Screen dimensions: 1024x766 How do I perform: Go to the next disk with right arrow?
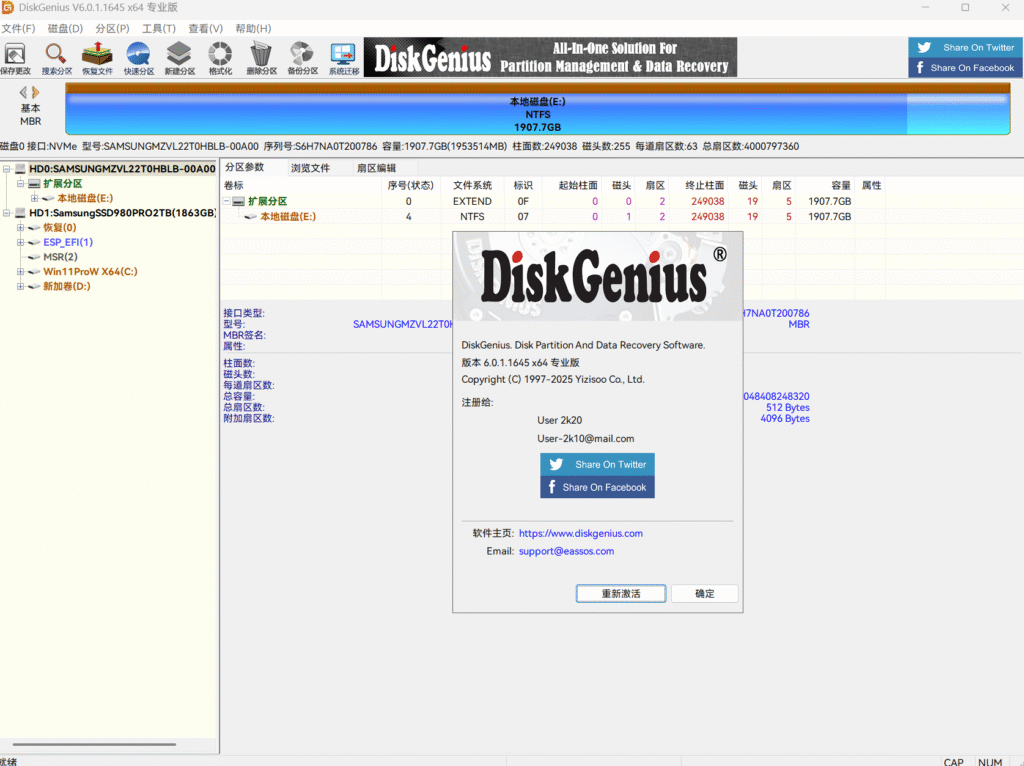tap(37, 92)
